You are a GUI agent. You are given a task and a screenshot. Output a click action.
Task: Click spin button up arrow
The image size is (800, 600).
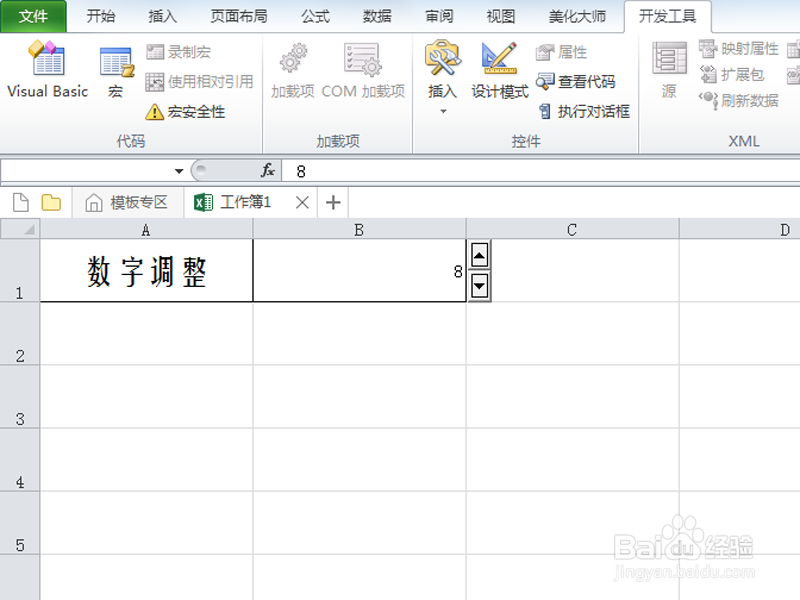click(479, 255)
